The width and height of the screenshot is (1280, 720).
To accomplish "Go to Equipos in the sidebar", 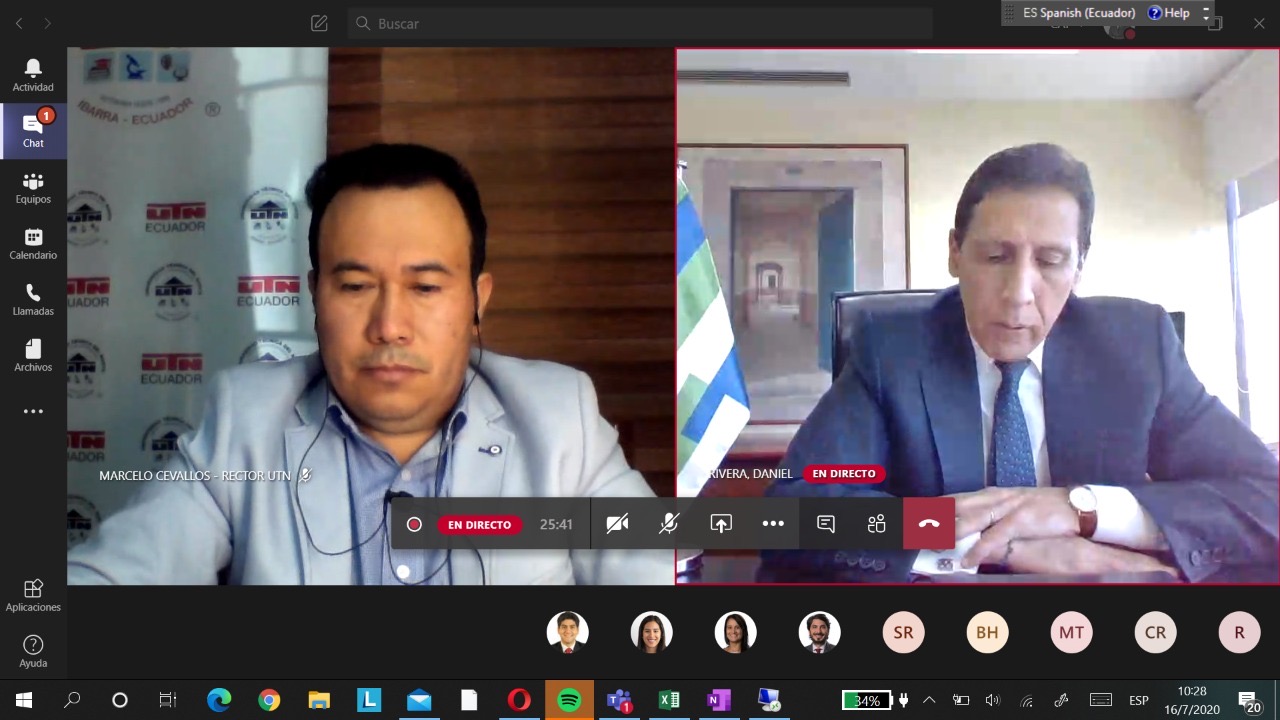I will point(33,187).
